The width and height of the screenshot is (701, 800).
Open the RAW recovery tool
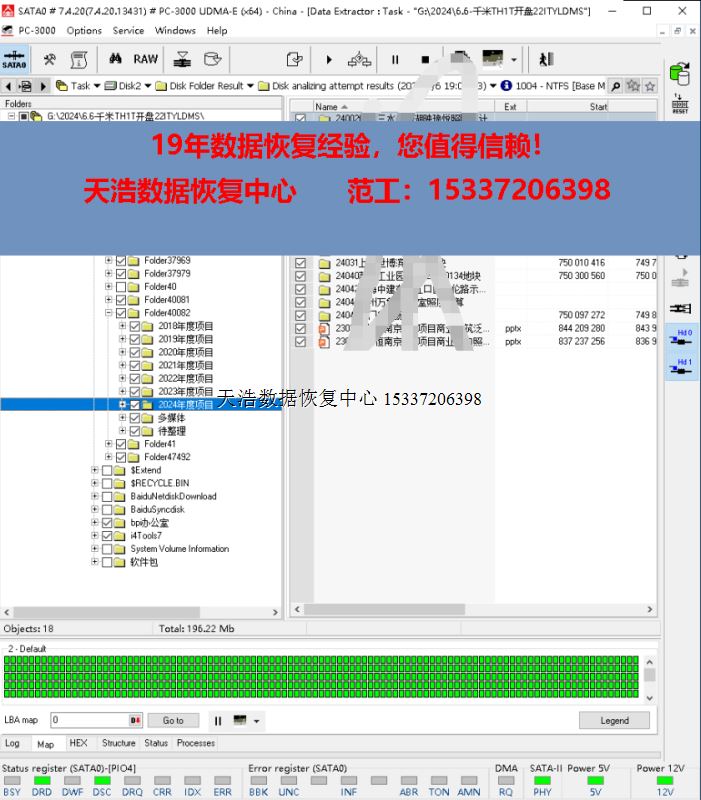pyautogui.click(x=146, y=59)
